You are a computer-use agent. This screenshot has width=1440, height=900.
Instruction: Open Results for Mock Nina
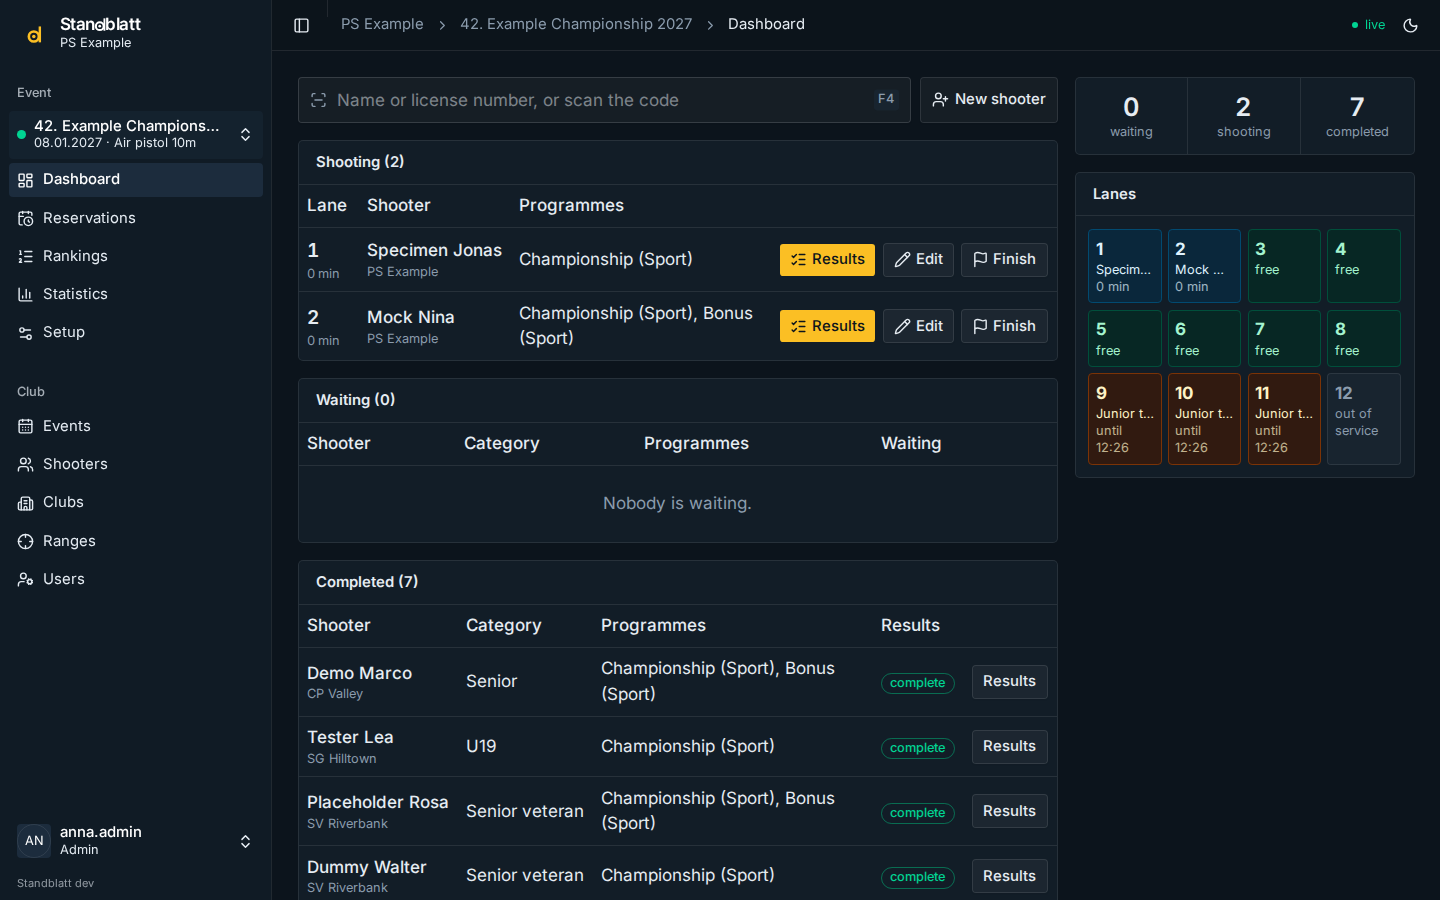[827, 326]
